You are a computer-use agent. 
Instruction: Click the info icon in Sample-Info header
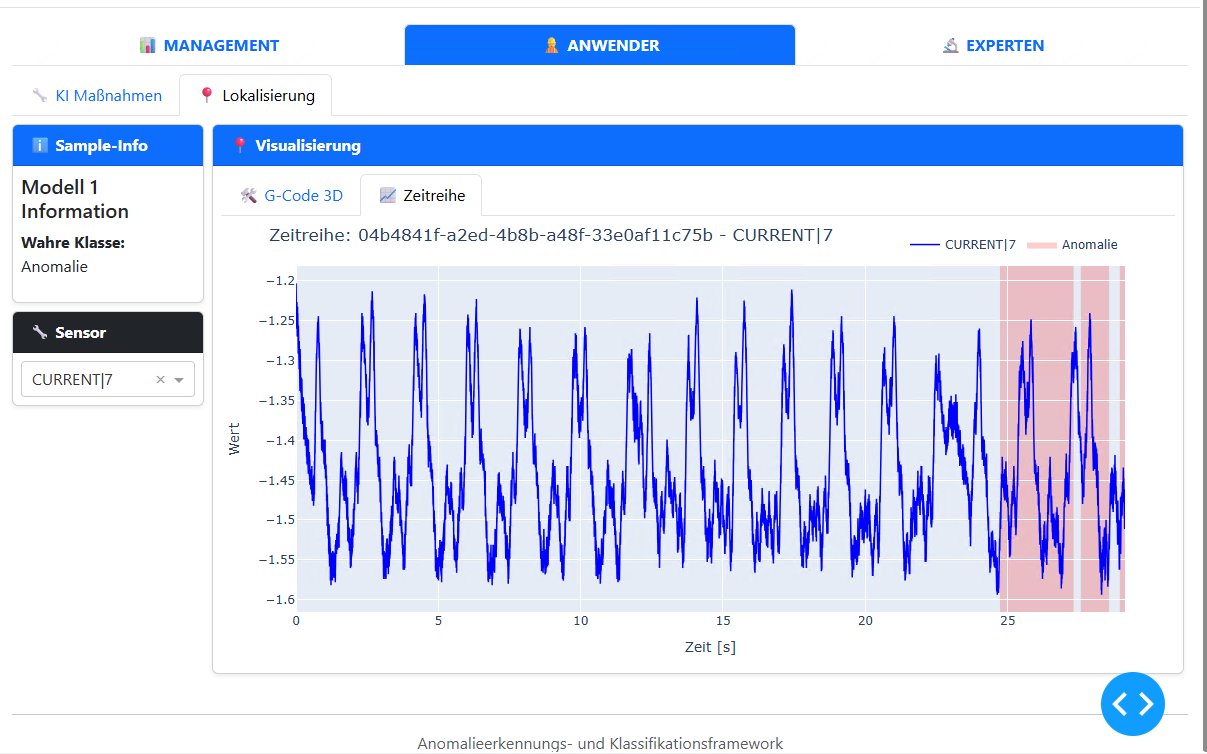tap(38, 145)
